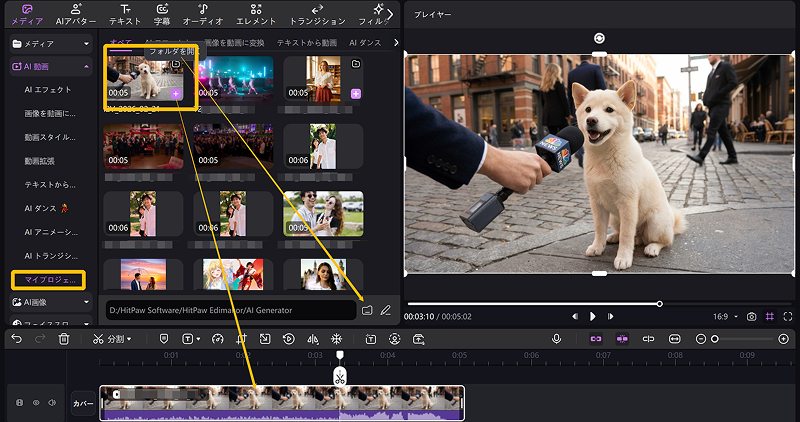This screenshot has height=422, width=800.
Task: Open the dropdown arrow beside the T tool
Action: 198,339
